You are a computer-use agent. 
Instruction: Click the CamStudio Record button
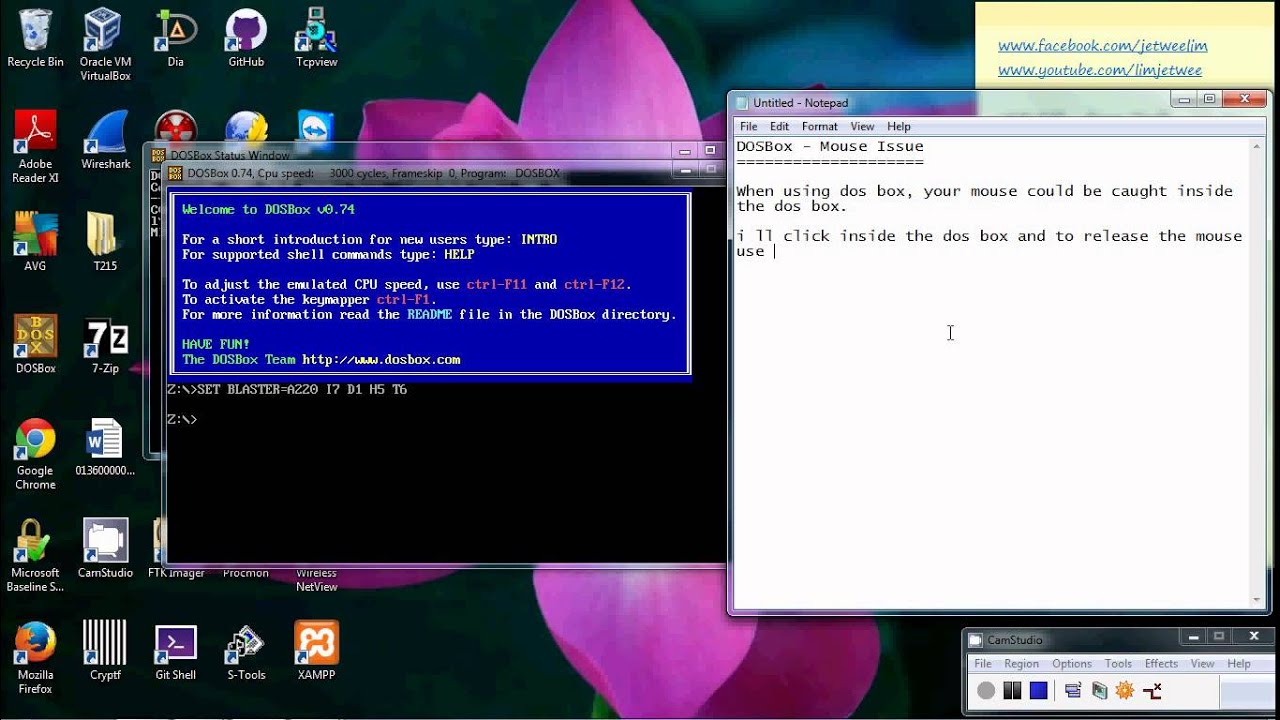(986, 690)
